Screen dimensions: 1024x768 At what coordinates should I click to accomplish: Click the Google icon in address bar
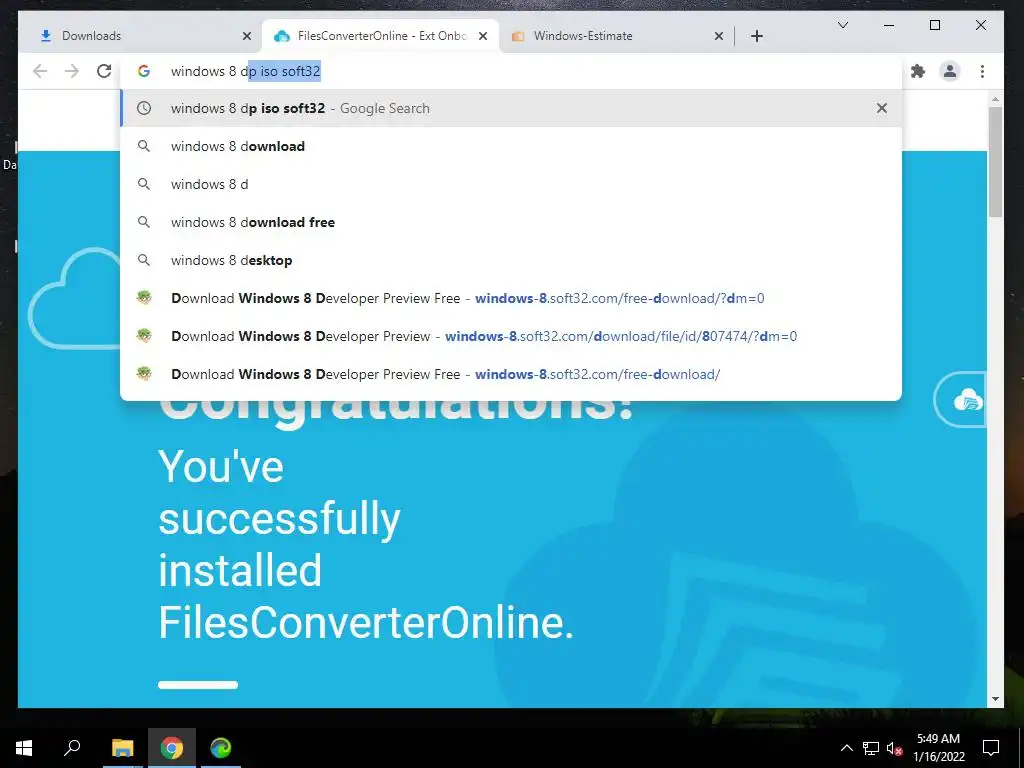coord(144,71)
